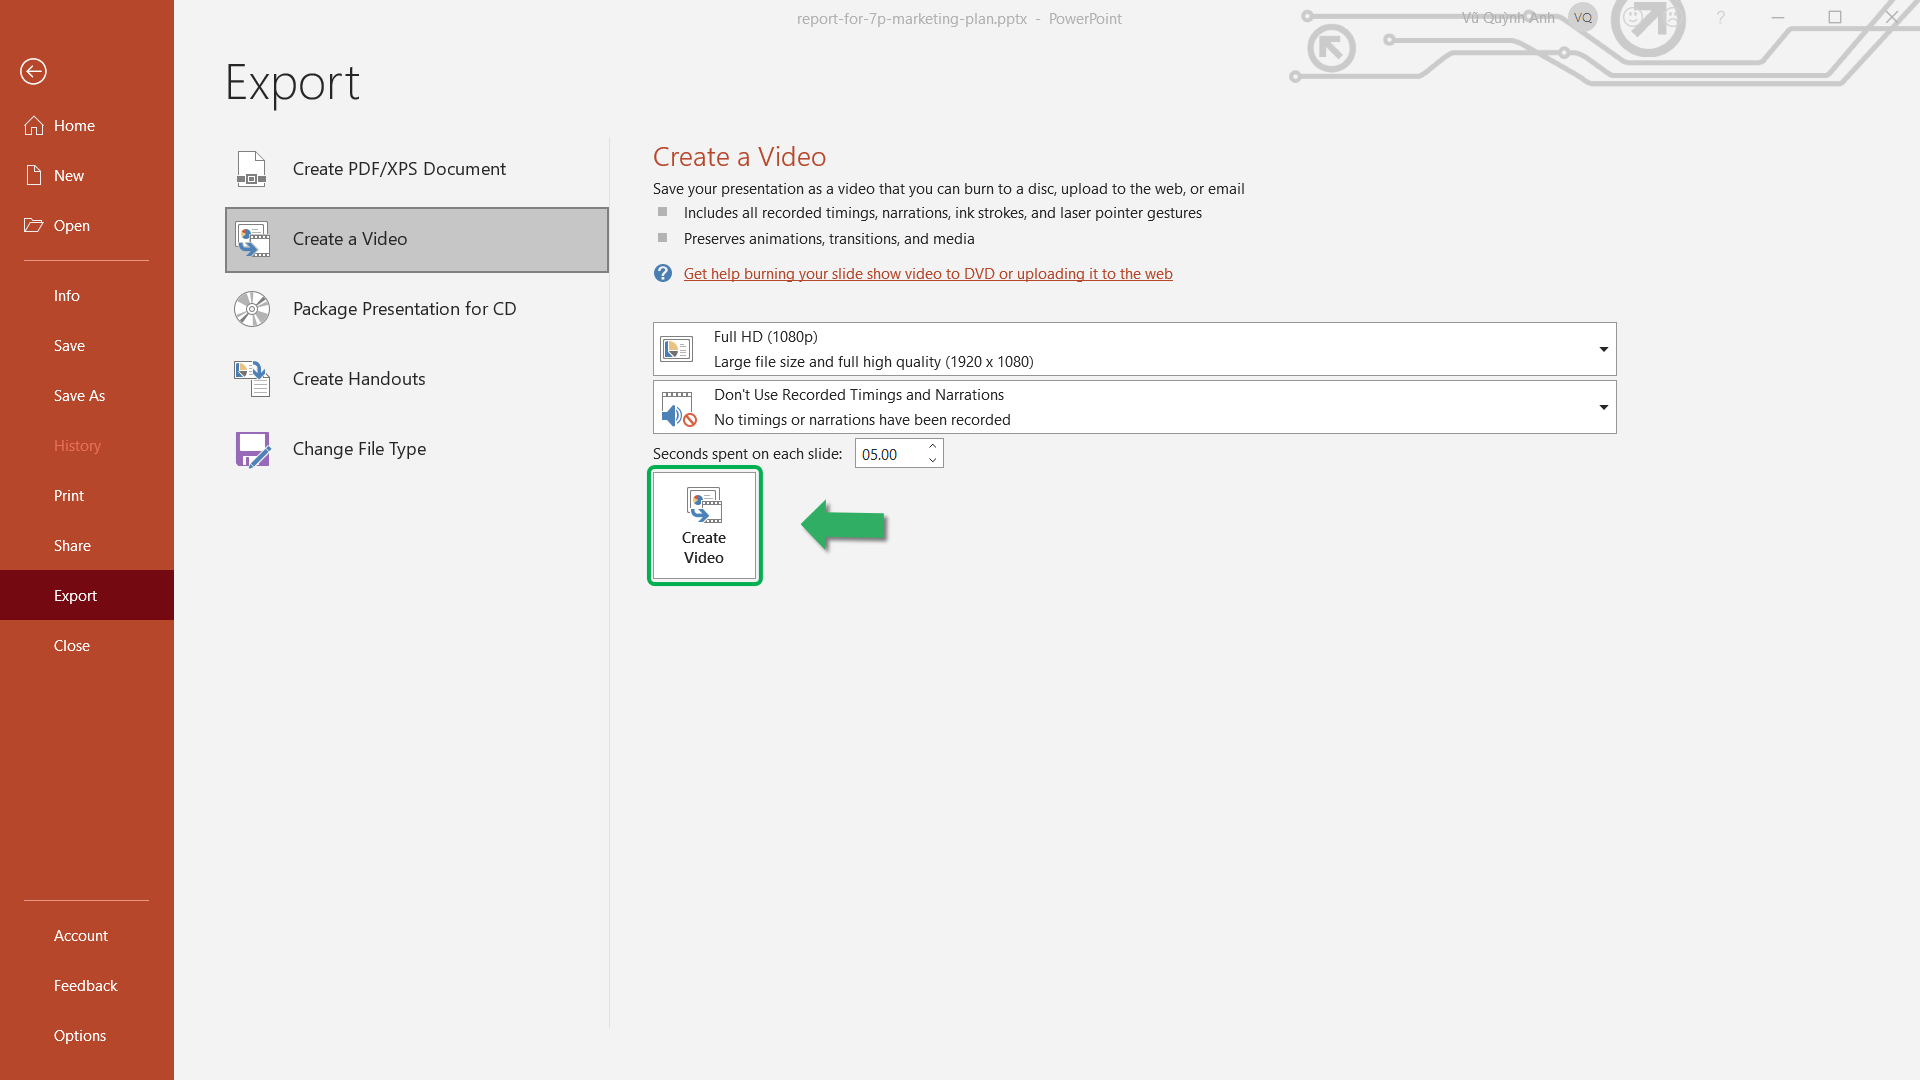The height and width of the screenshot is (1080, 1920).
Task: Increase seconds per slide with up spinner
Action: click(932, 446)
